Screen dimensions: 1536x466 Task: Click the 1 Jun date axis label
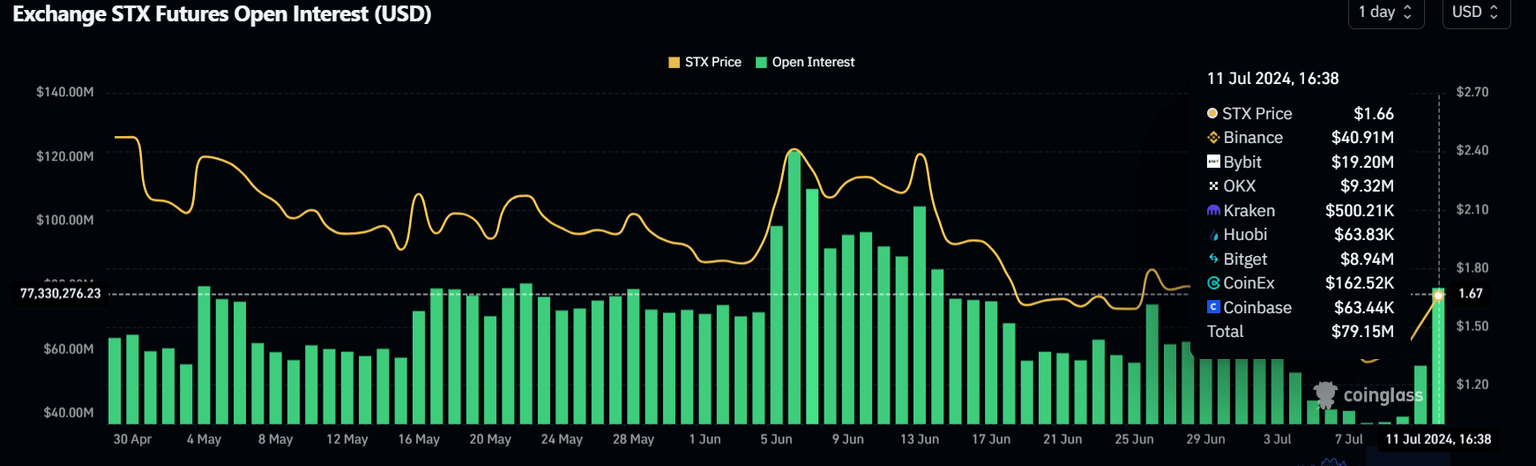(x=705, y=440)
